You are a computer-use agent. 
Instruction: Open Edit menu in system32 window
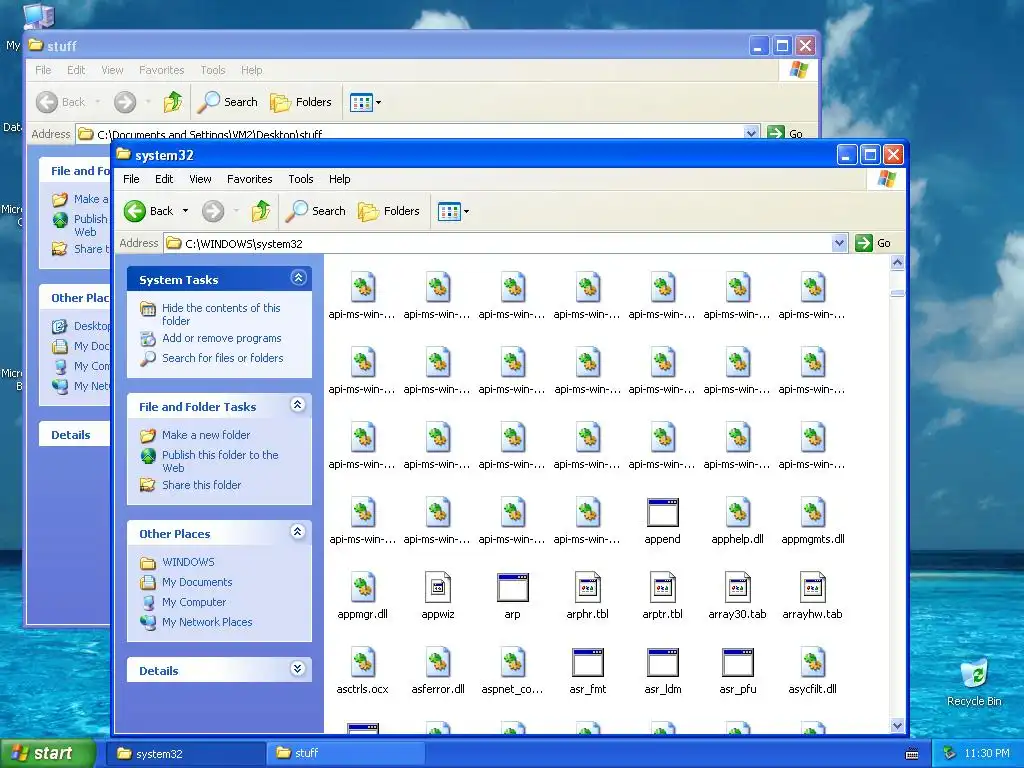click(164, 179)
